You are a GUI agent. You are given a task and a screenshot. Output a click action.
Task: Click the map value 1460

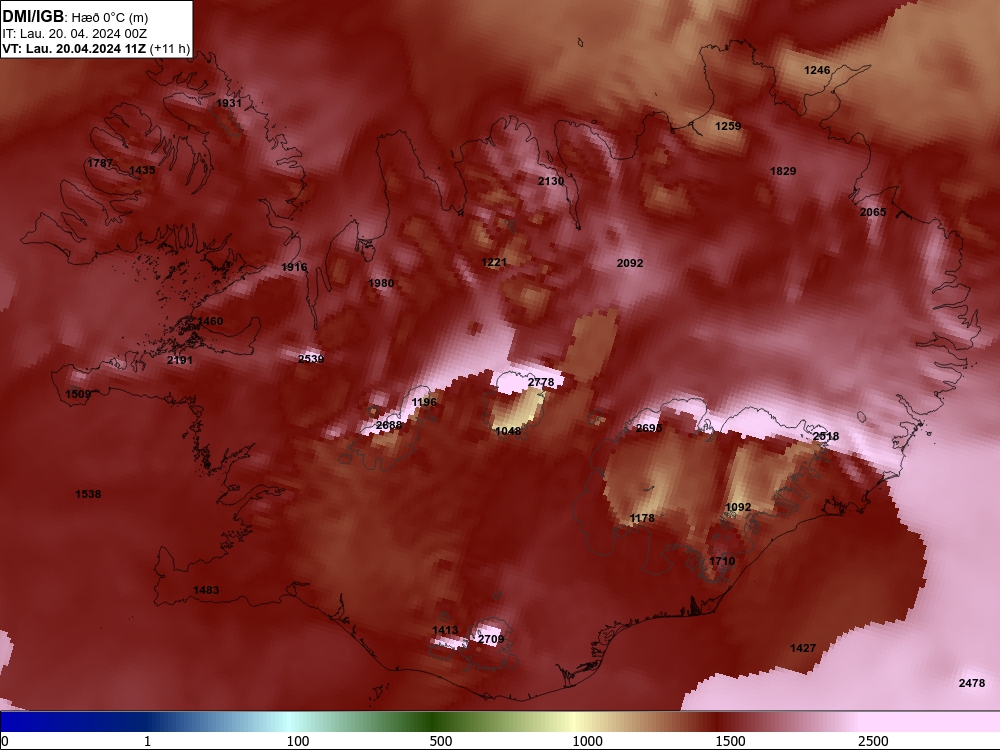click(x=210, y=321)
